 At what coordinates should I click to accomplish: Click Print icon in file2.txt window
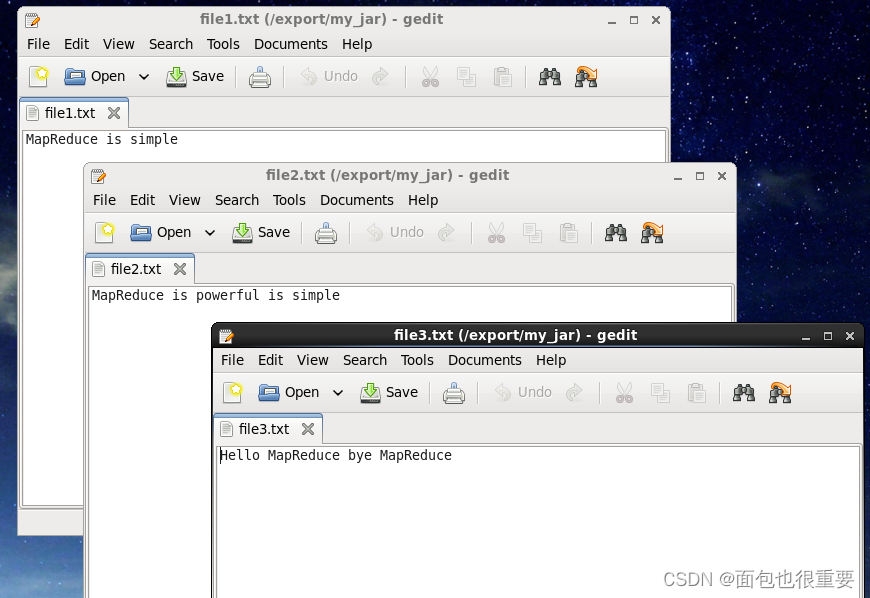click(x=326, y=233)
